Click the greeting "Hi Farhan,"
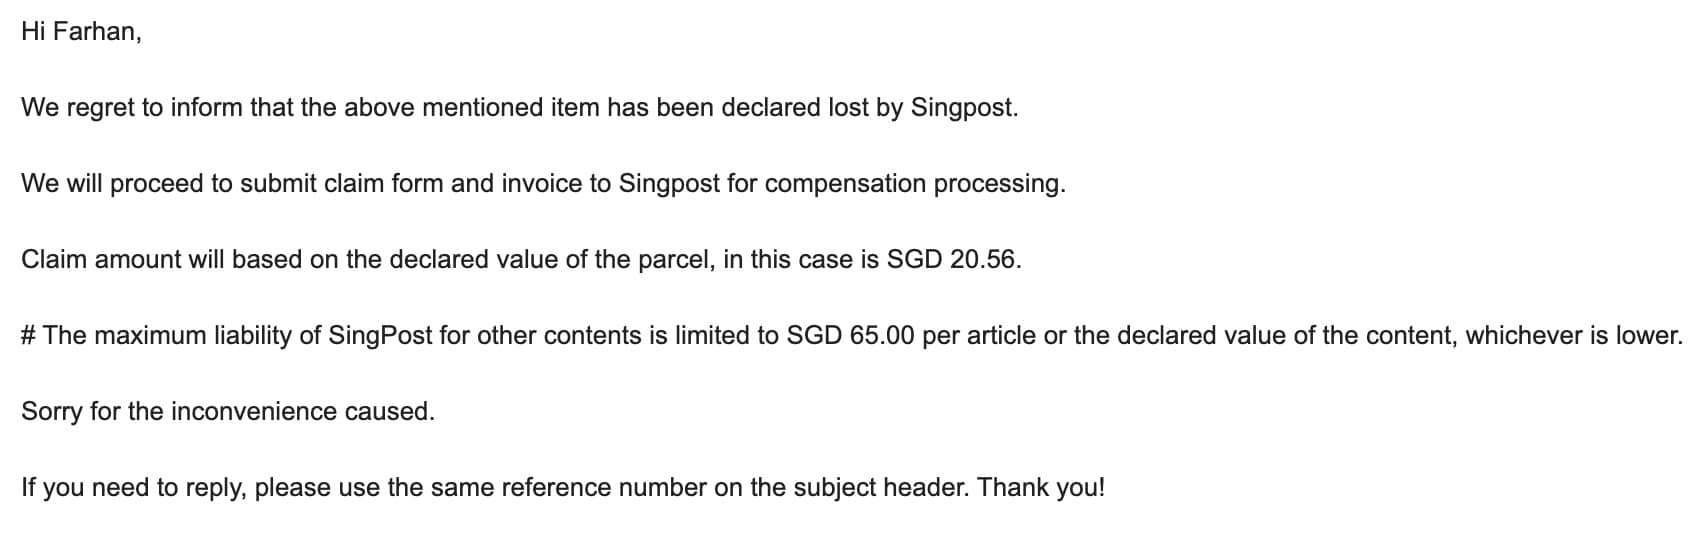Screen dimensions: 1703x543 (81, 32)
